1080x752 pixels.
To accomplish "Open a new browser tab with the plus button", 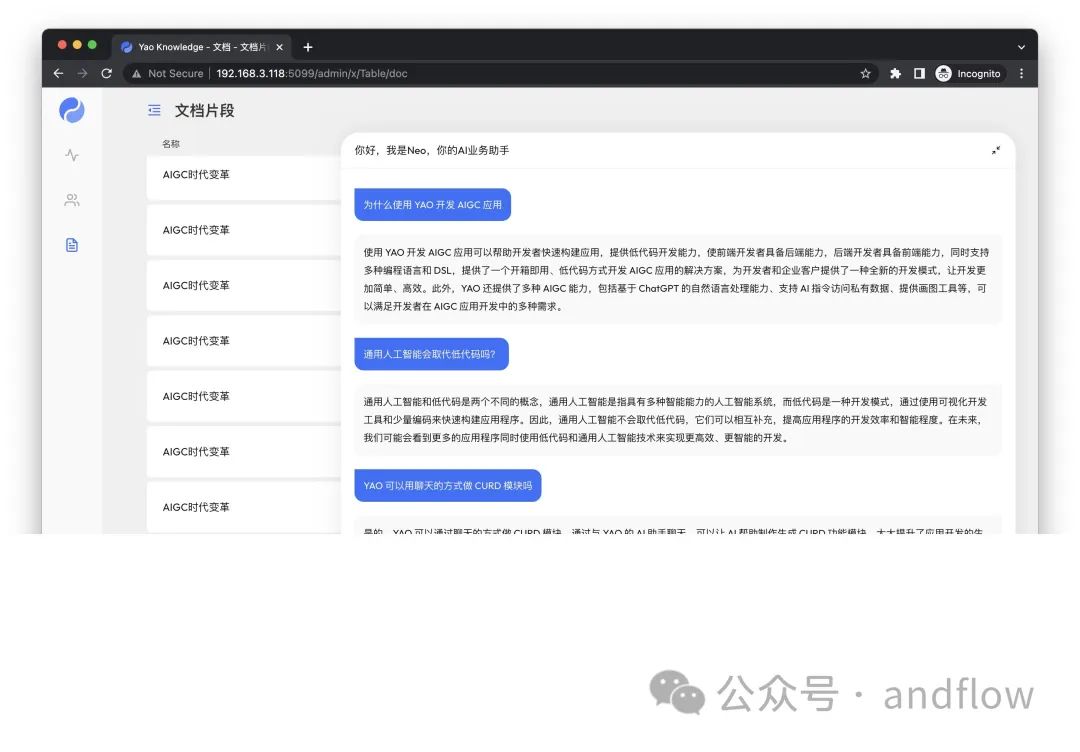I will [308, 46].
